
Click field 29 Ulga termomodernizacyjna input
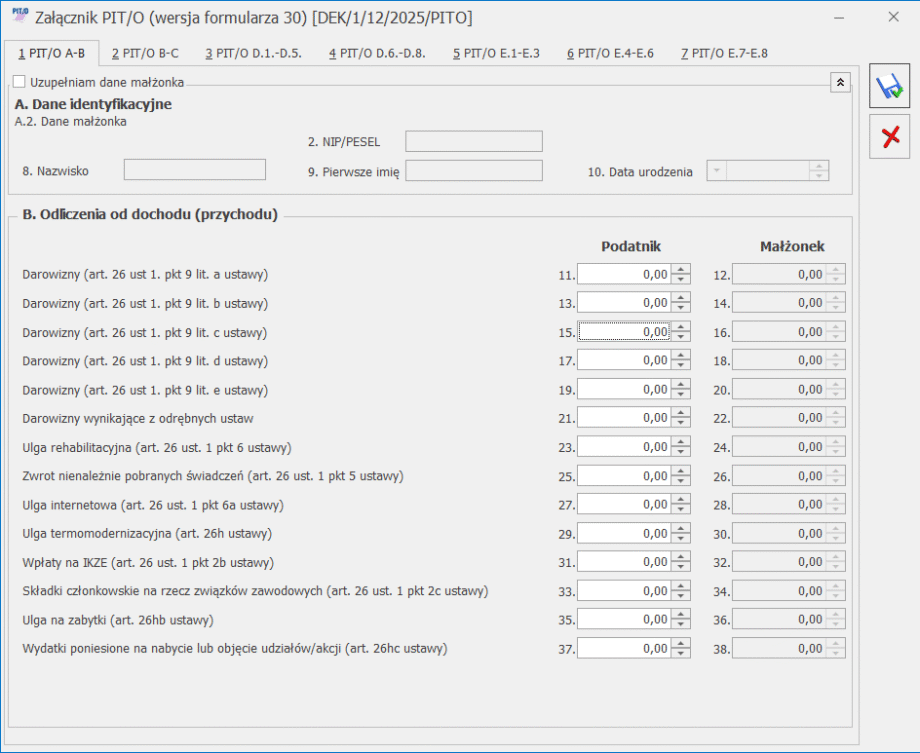pos(624,534)
